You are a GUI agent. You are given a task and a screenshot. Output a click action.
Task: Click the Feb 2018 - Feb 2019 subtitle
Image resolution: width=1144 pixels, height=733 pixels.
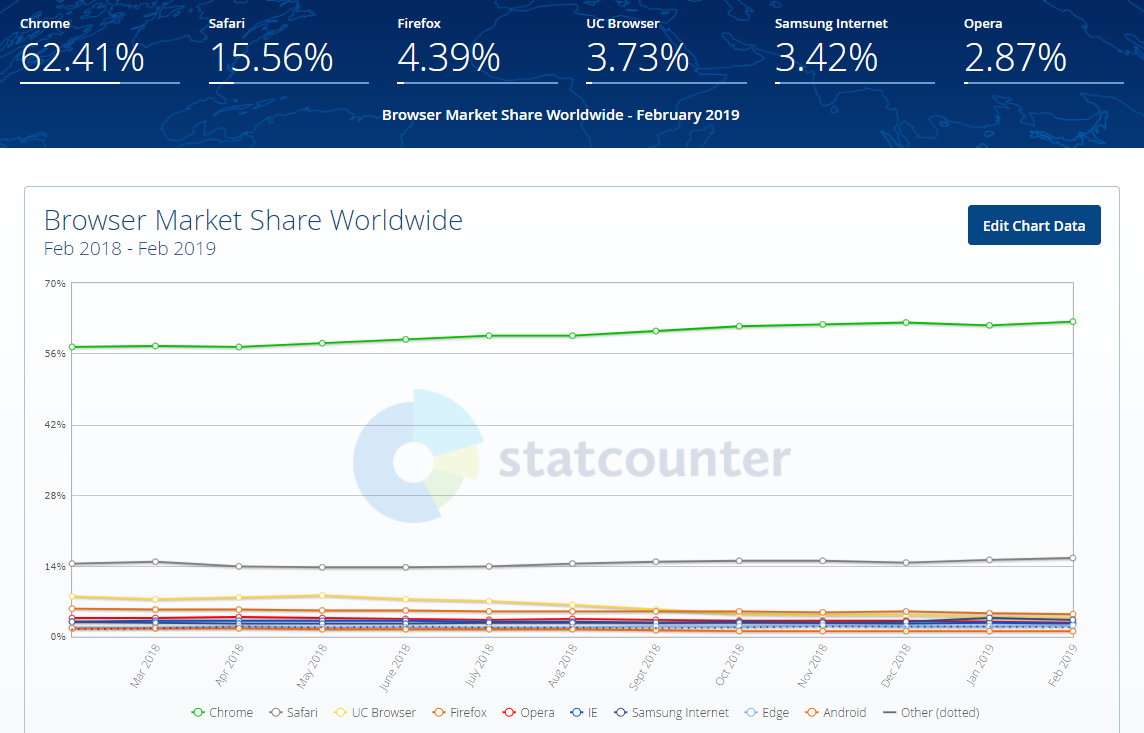(x=130, y=249)
